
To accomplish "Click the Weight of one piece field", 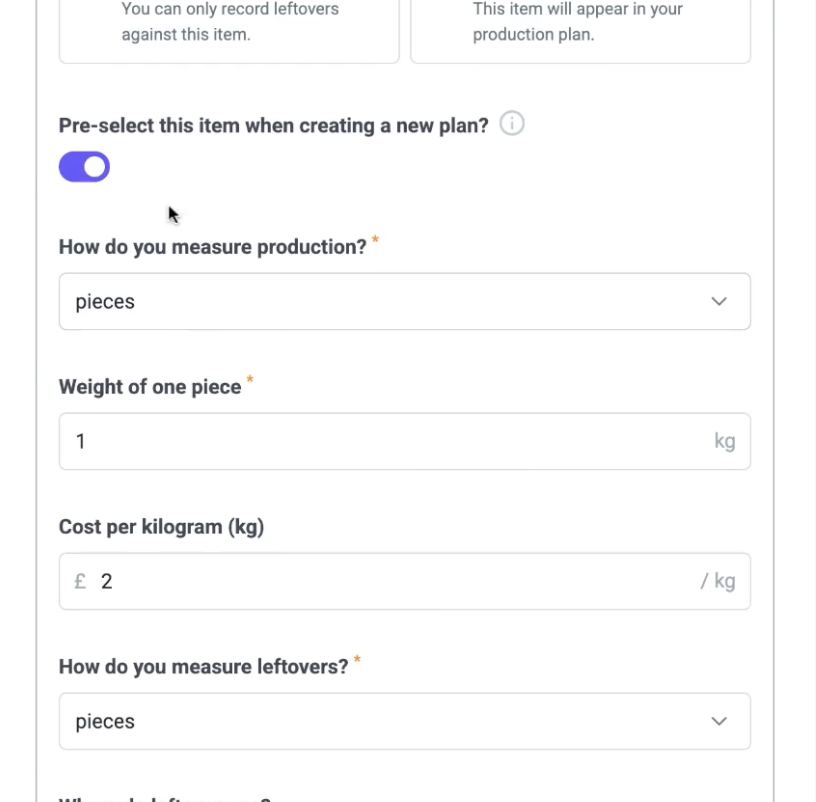I will (404, 441).
